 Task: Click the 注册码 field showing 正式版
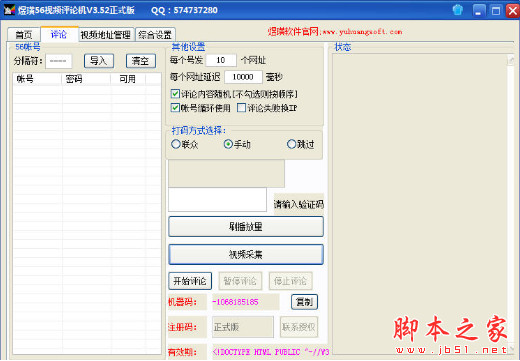(243, 327)
